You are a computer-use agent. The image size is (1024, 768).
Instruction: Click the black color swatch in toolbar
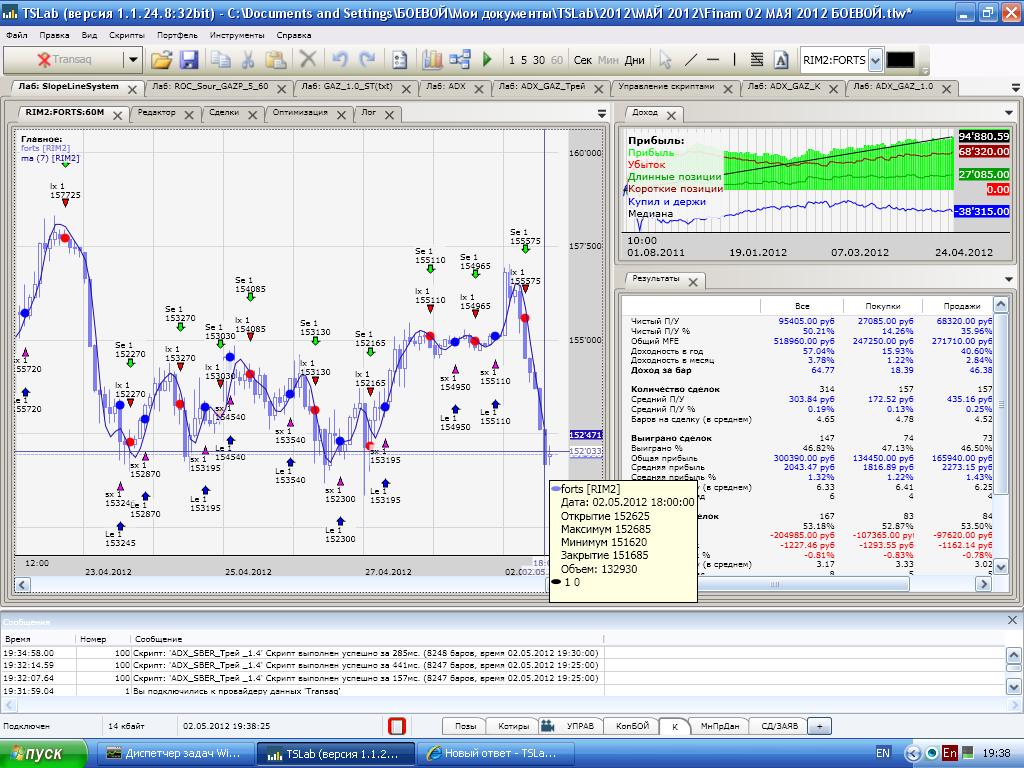pos(900,60)
